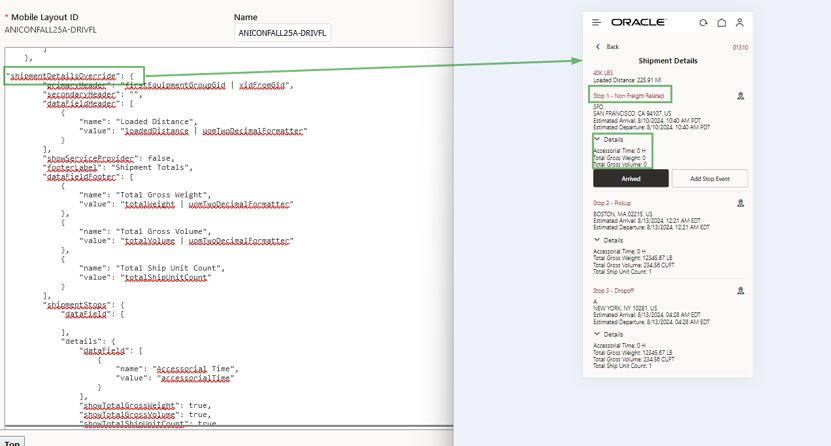The width and height of the screenshot is (831, 446).
Task: Click into the Name input field
Action: pos(282,33)
